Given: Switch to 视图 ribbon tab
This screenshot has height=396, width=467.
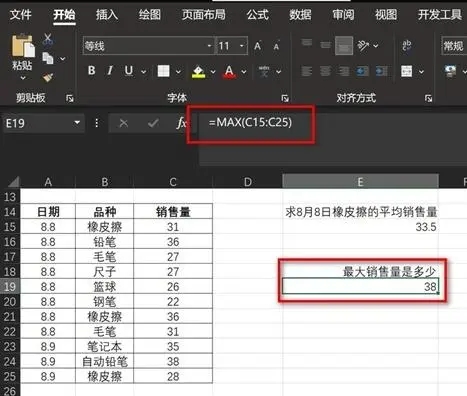Looking at the screenshot, I should click(x=386, y=15).
